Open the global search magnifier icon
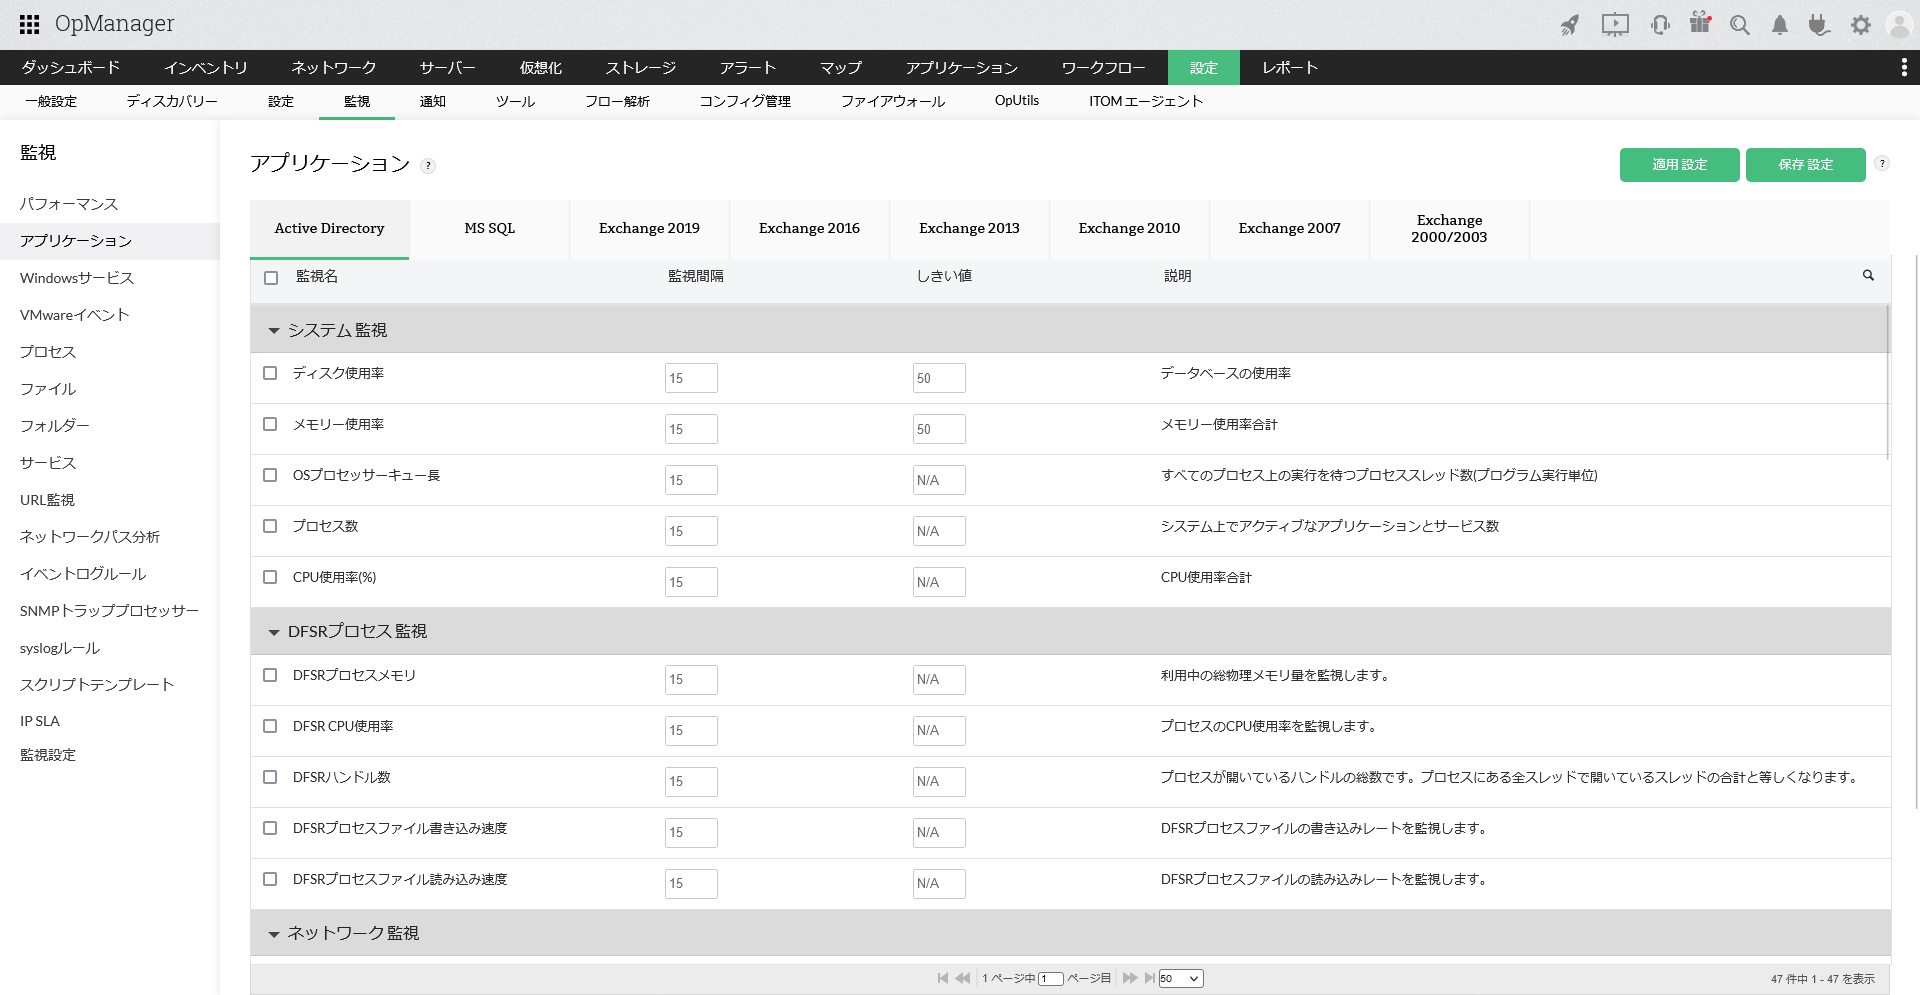 pos(1740,25)
